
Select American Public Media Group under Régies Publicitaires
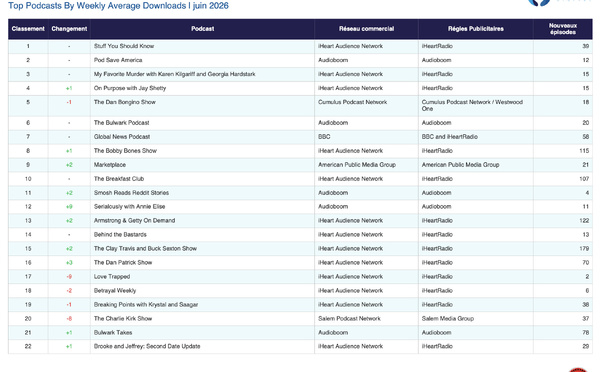(x=460, y=165)
